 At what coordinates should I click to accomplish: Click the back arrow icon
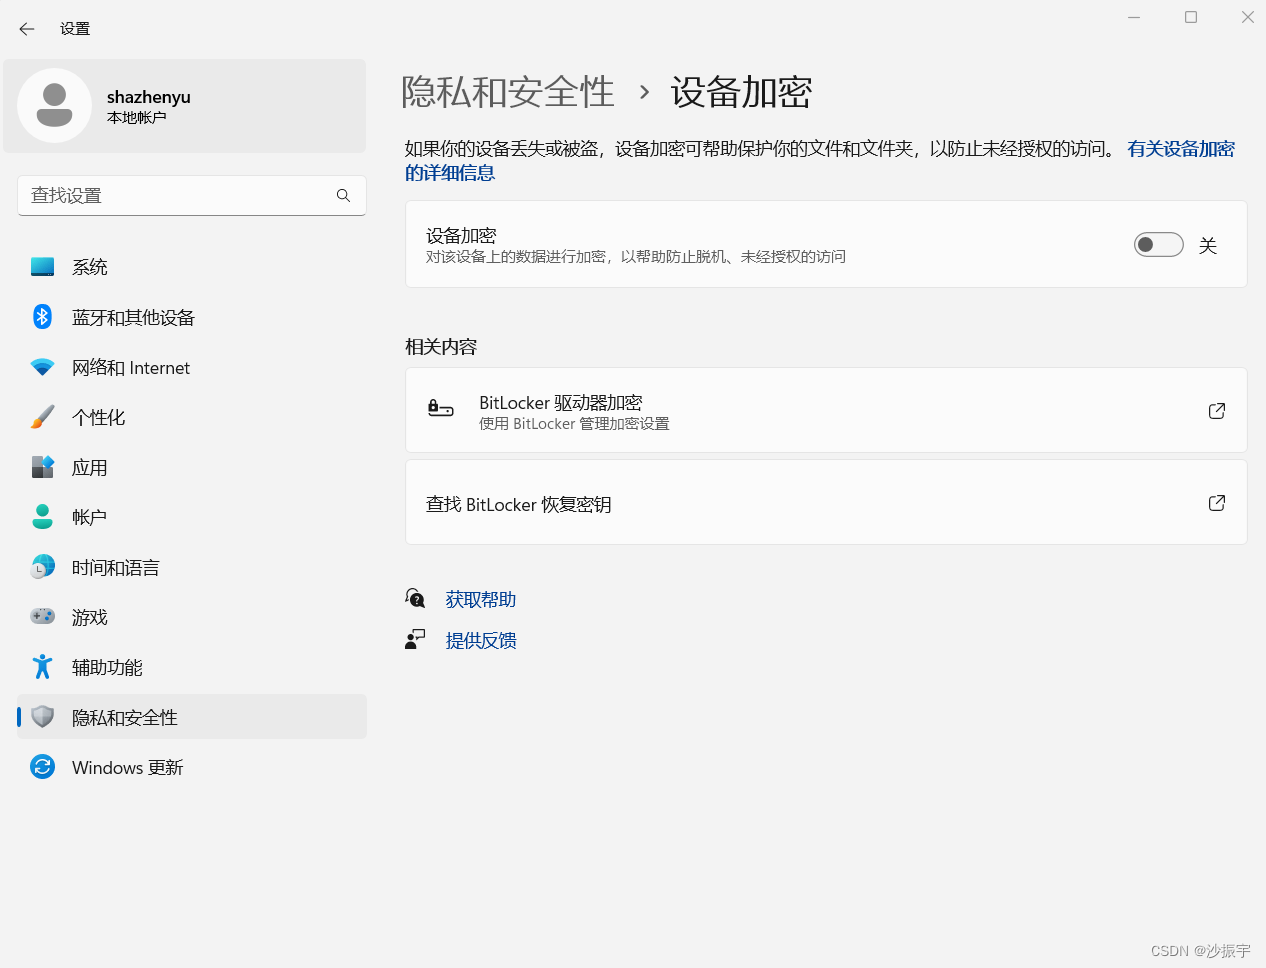coord(27,29)
